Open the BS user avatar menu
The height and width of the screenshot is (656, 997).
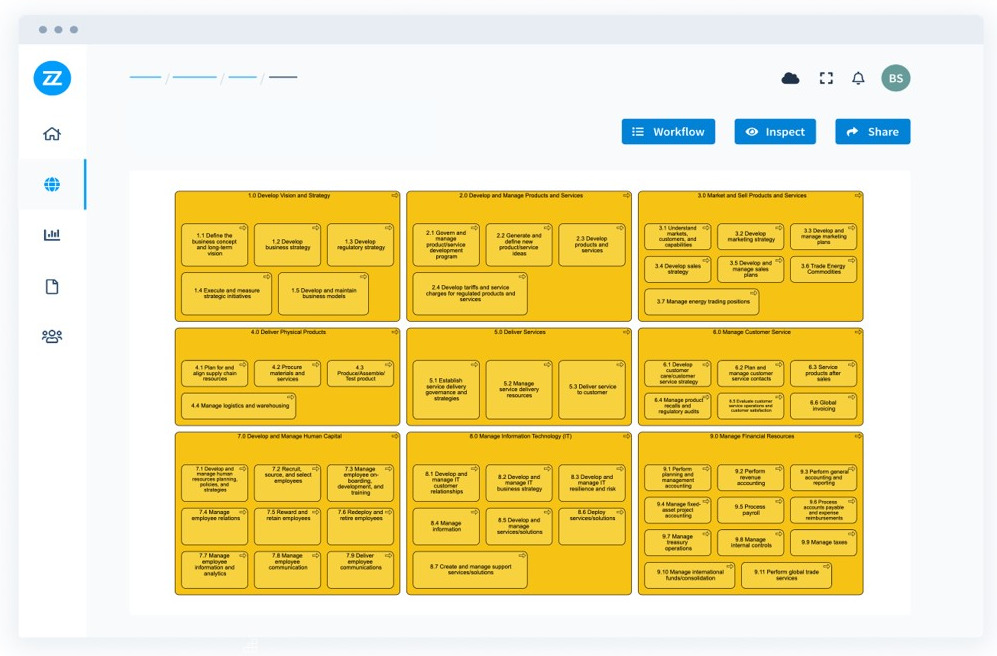pos(896,78)
